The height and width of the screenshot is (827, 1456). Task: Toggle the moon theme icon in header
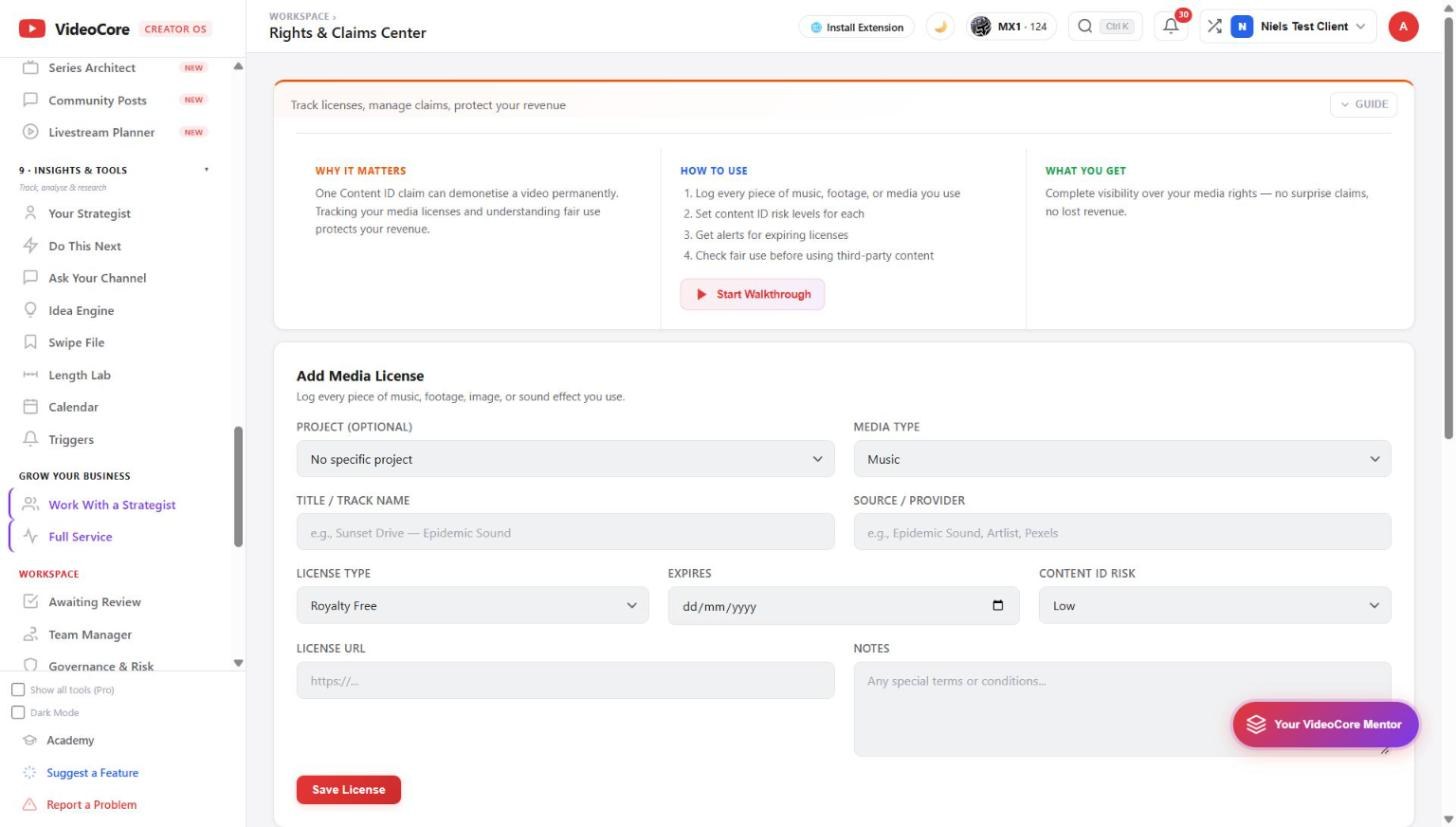pyautogui.click(x=940, y=27)
